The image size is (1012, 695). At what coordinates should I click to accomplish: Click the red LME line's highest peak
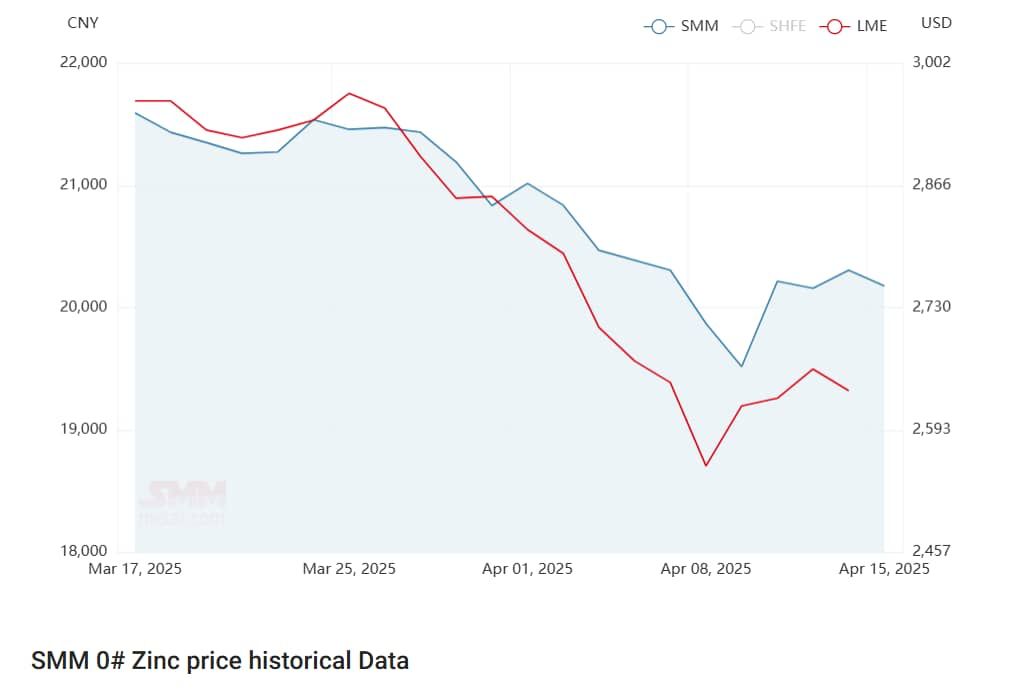point(348,93)
